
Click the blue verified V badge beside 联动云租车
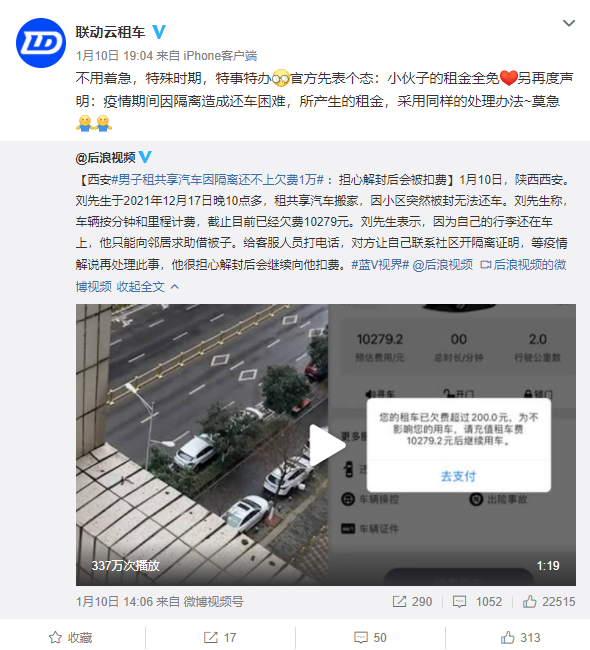point(159,32)
